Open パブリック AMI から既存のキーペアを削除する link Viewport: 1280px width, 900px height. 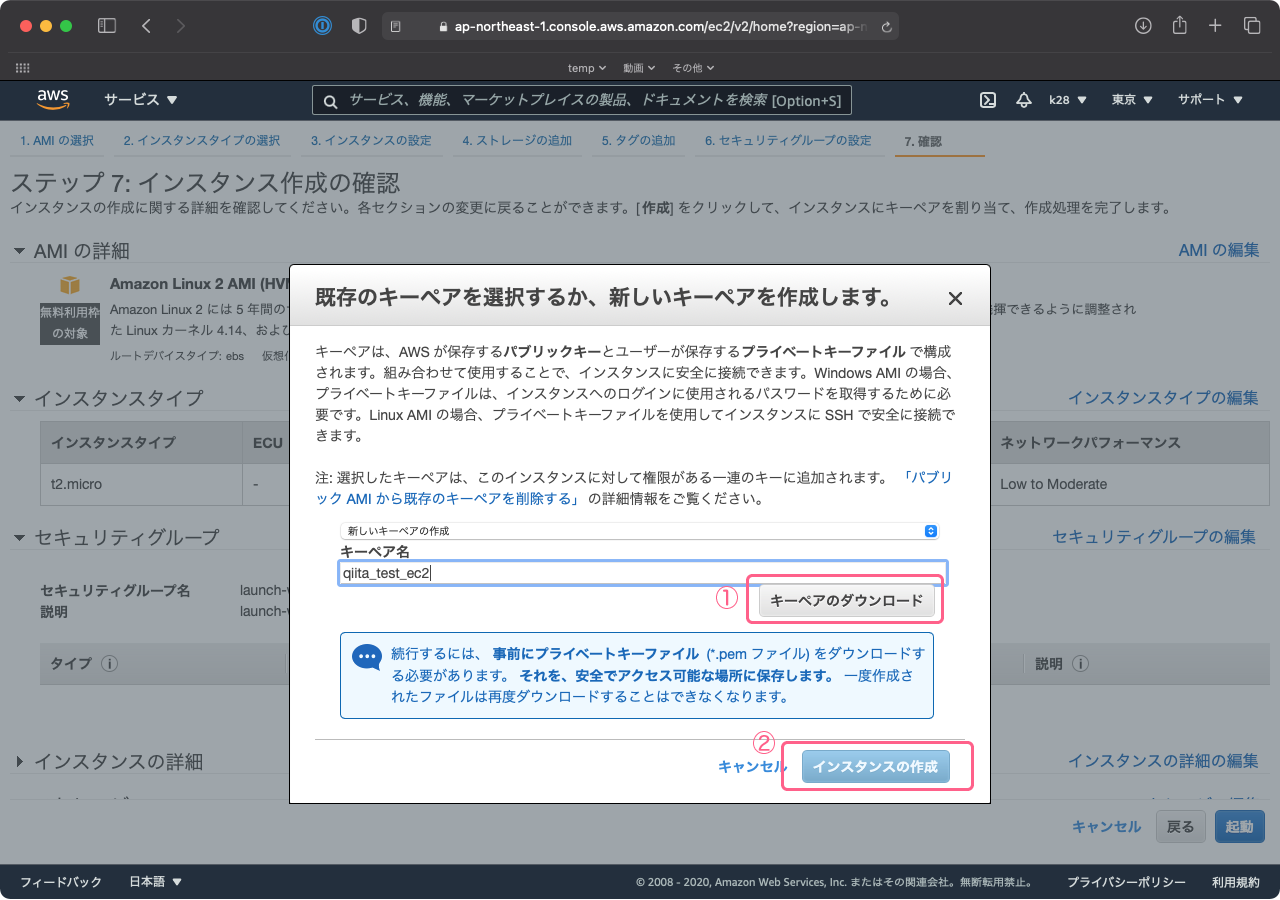click(634, 488)
